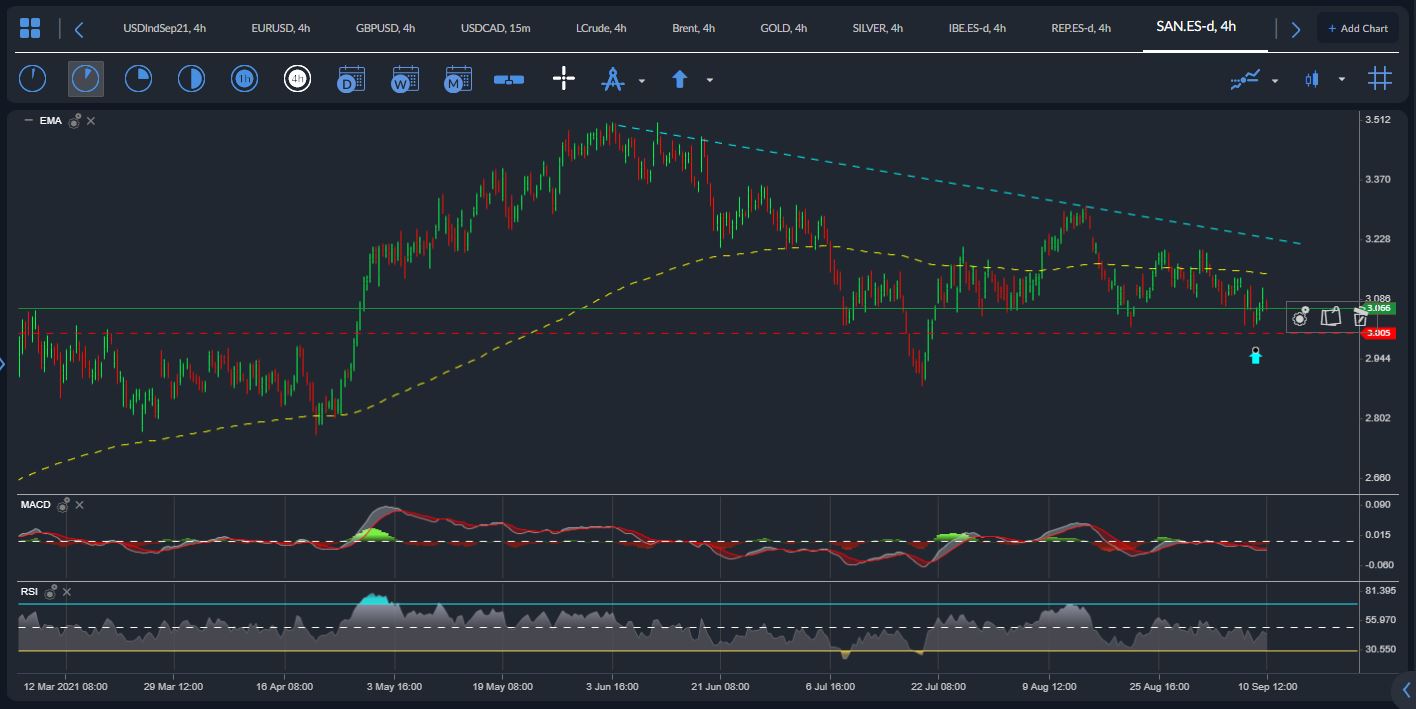Activate the crosshair cursor tool
Screen dimensions: 1416x709
pos(564,79)
